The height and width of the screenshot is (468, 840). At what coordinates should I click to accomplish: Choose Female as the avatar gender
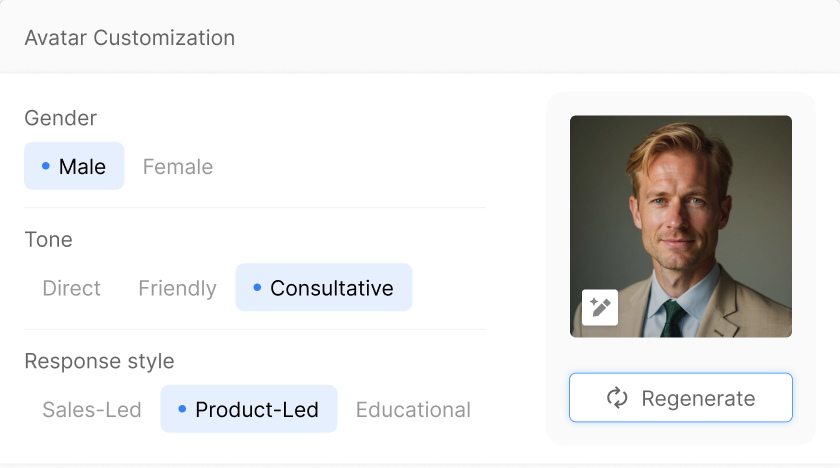pos(178,167)
